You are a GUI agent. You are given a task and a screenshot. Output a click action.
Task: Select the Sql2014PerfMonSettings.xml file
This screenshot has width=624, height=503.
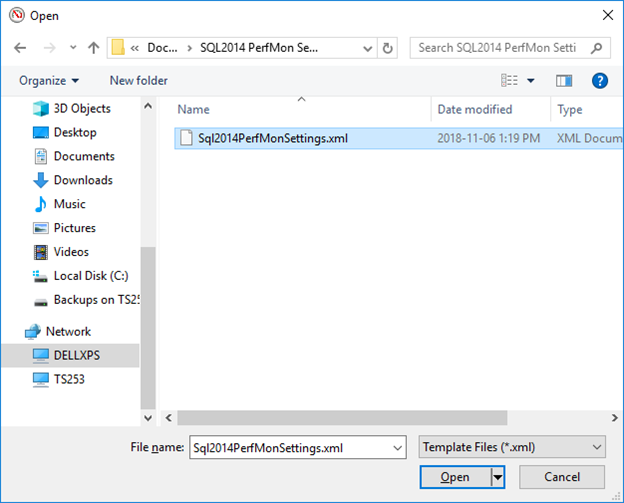[399, 138]
